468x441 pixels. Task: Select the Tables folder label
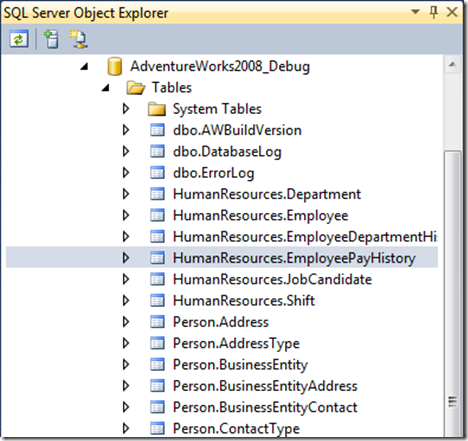coord(172,88)
